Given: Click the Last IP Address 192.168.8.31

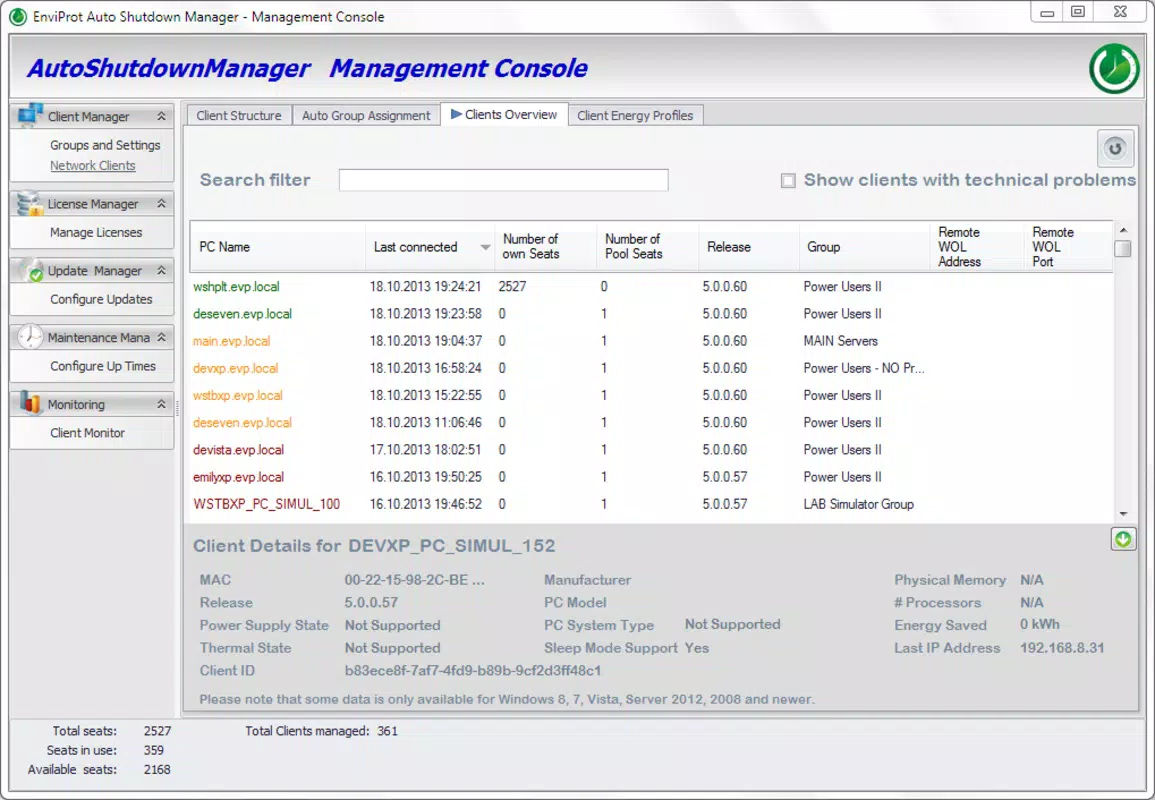Looking at the screenshot, I should point(1061,648).
